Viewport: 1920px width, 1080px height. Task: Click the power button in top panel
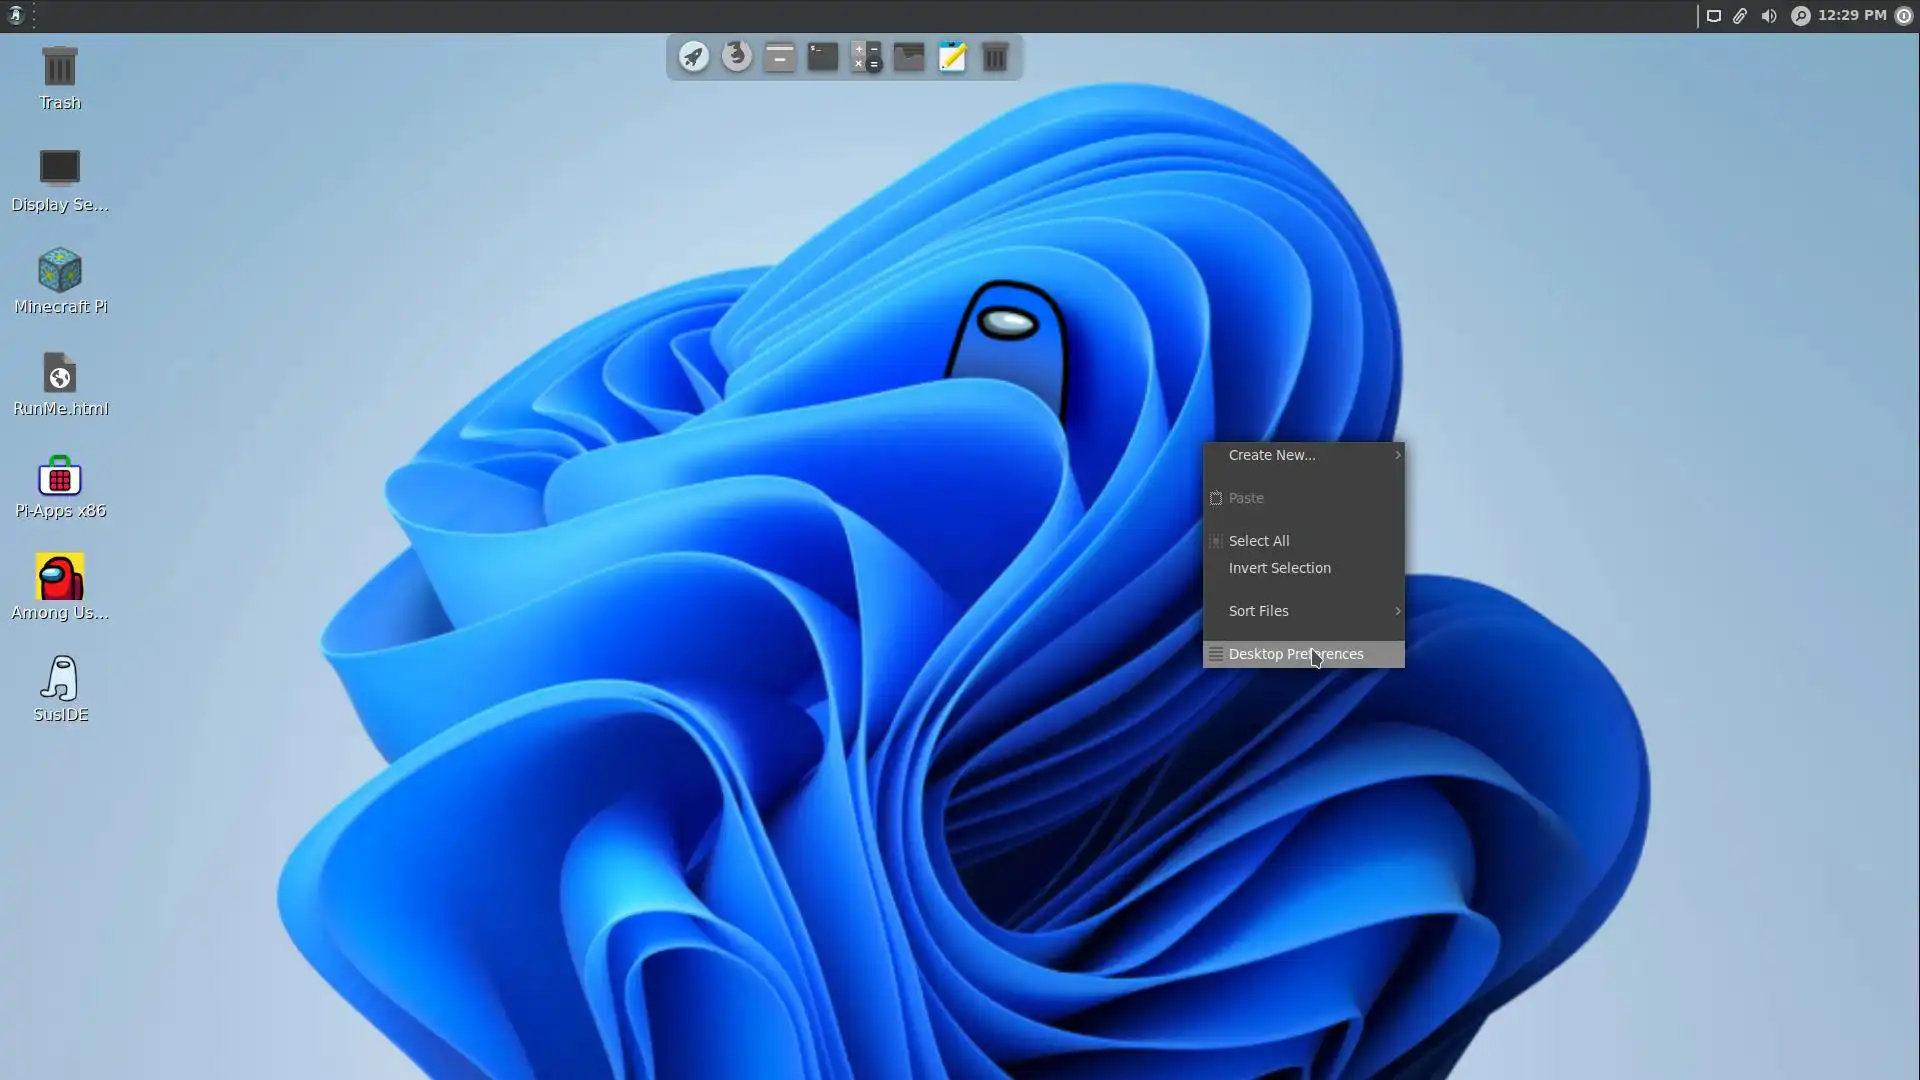(x=1903, y=16)
